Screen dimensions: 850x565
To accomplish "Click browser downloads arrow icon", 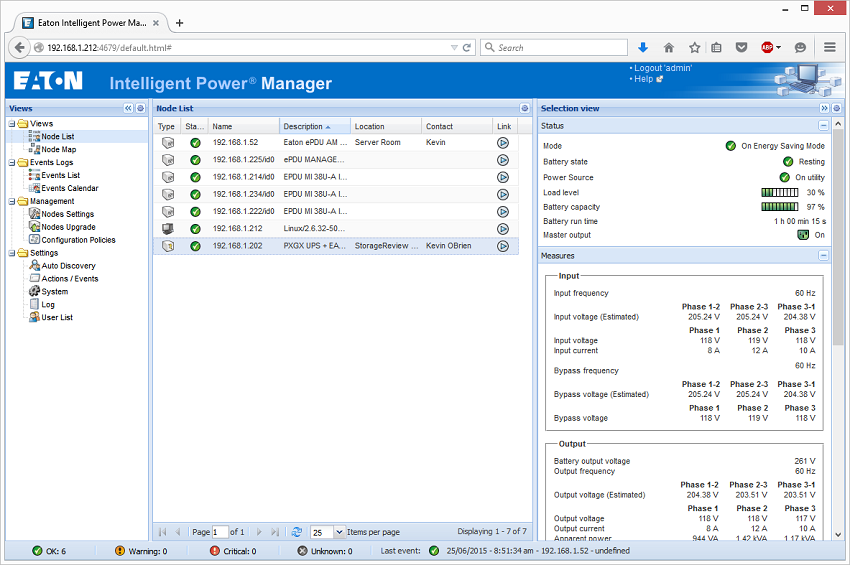I will click(643, 48).
